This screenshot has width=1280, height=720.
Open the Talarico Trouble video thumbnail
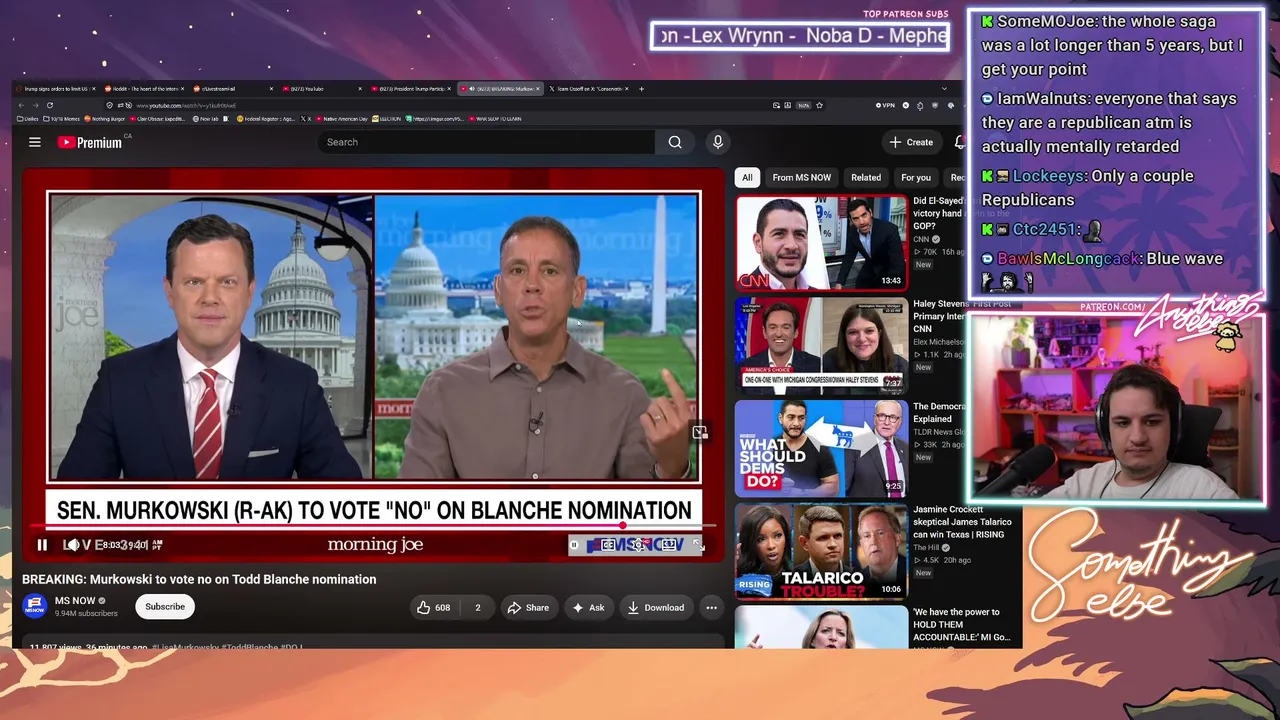[x=821, y=551]
